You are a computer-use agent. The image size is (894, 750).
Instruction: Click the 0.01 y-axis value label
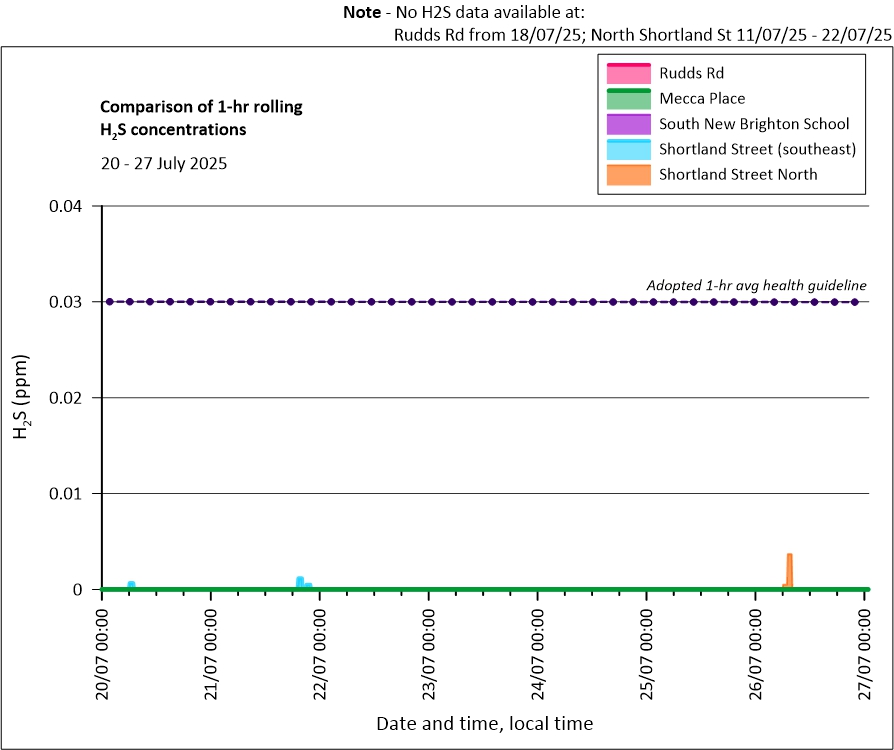pyautogui.click(x=69, y=493)
